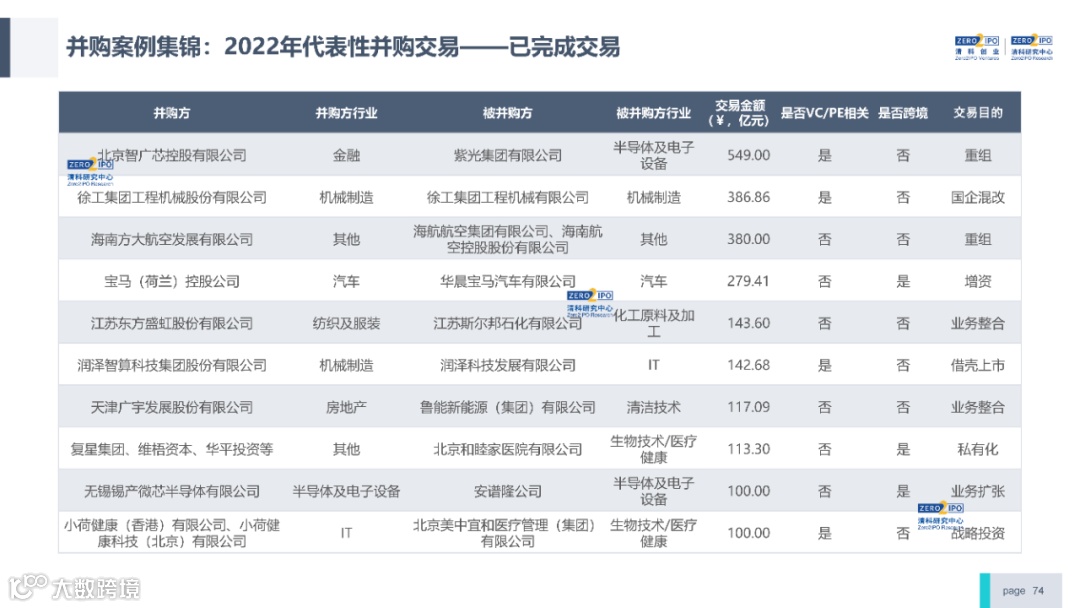The image size is (1080, 608).
Task: Select cell 小荷健康（香港）有限公司、小荷健康科技（北京）有限公司
Action: click(x=172, y=533)
